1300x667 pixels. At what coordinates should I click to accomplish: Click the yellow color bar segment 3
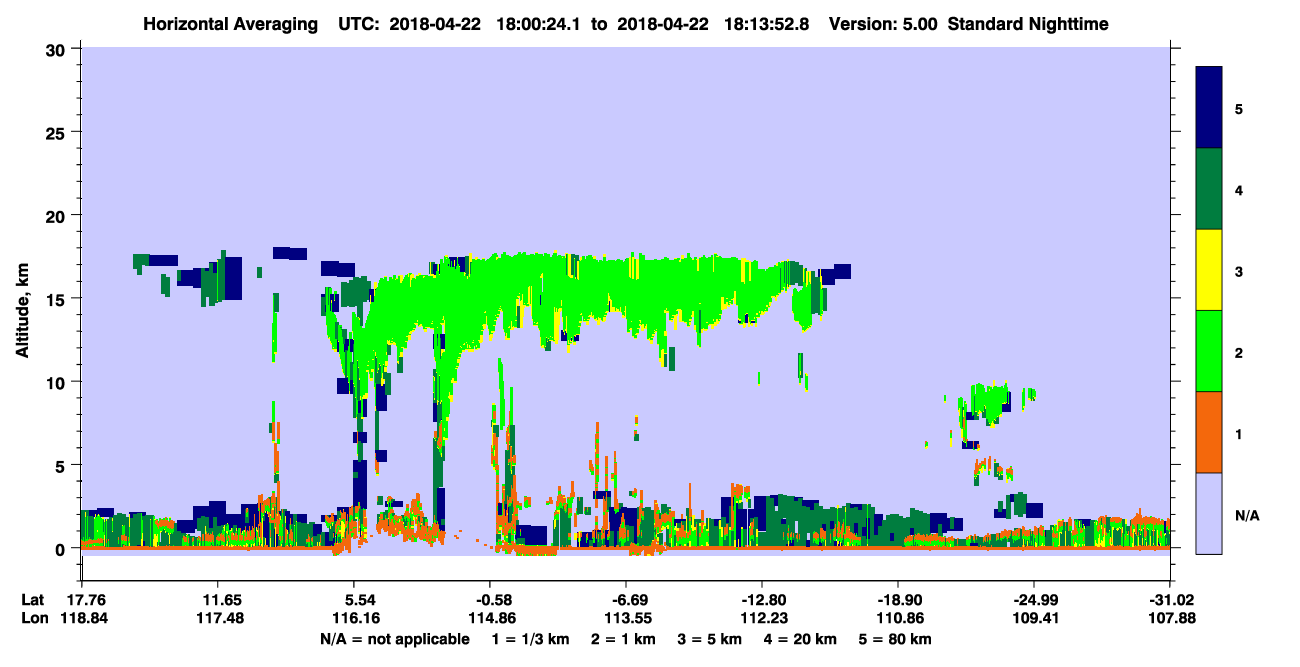[1209, 270]
